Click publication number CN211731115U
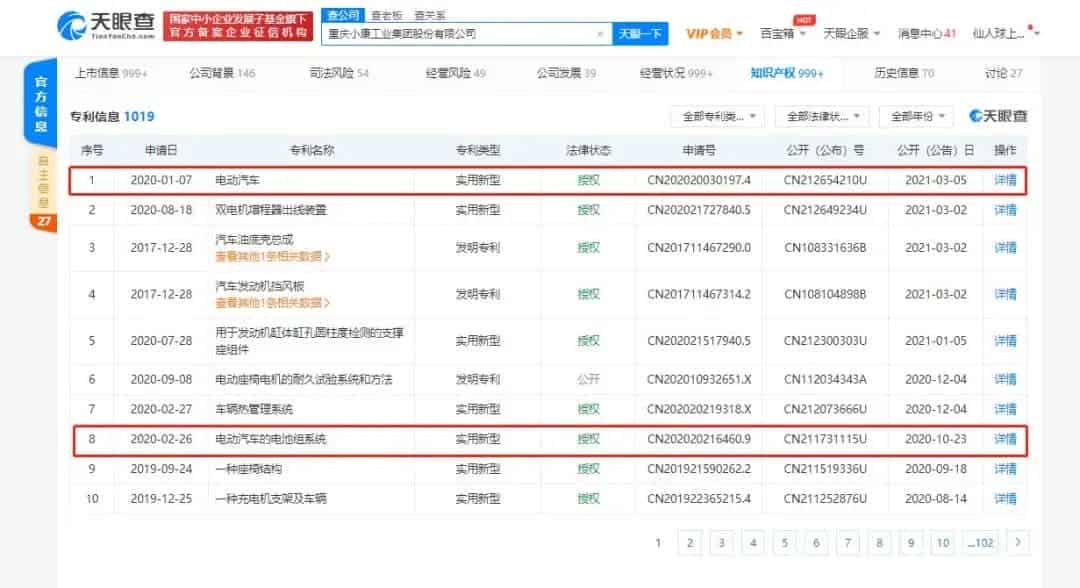 click(x=825, y=439)
